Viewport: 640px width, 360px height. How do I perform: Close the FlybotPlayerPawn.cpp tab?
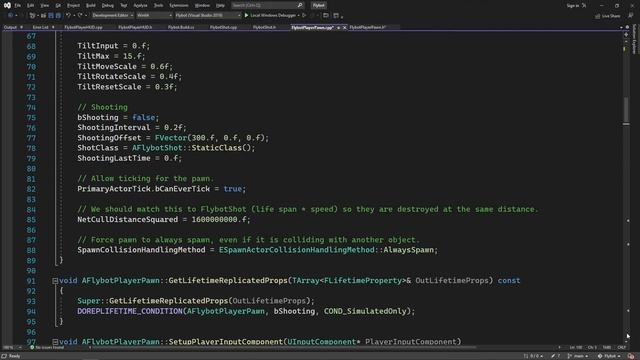344,27
